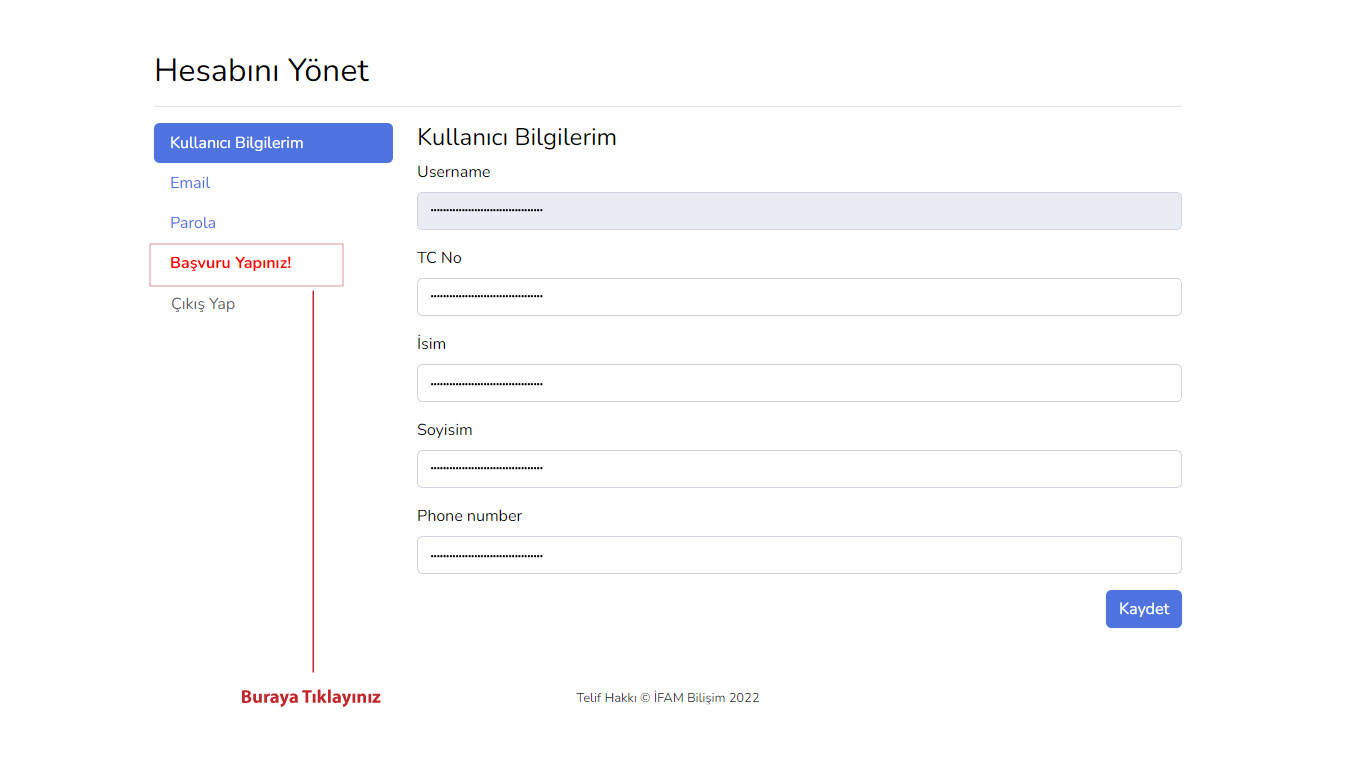
Task: Click the Soyisim input box
Action: point(799,469)
